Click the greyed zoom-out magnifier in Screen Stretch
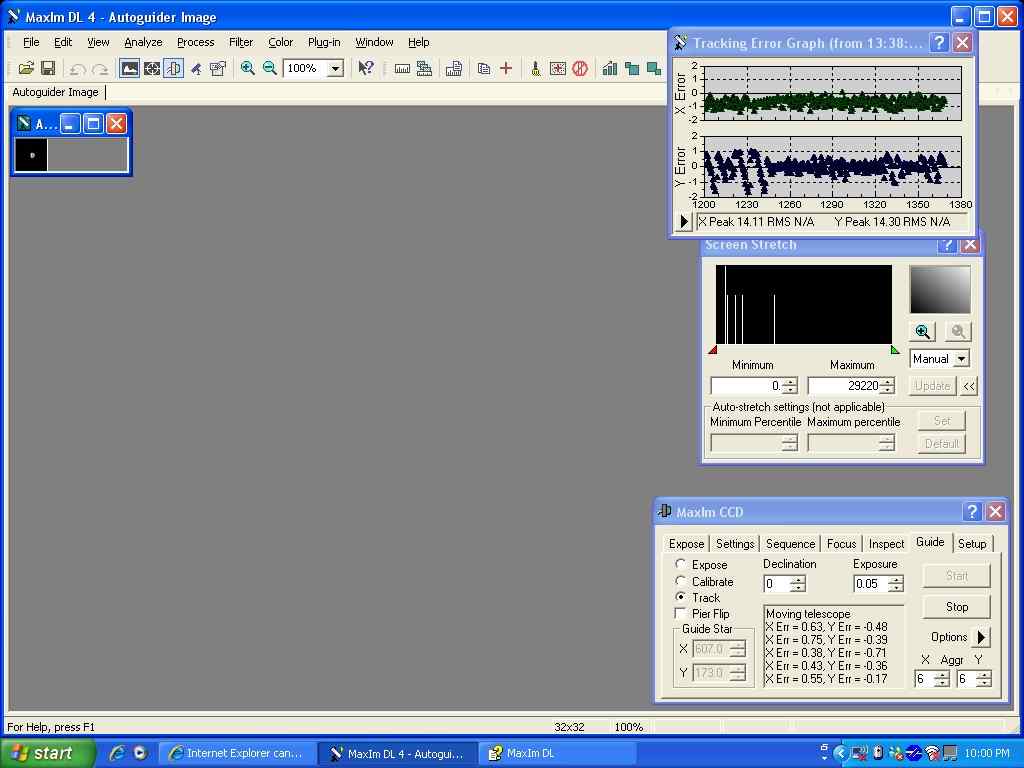 [x=958, y=331]
